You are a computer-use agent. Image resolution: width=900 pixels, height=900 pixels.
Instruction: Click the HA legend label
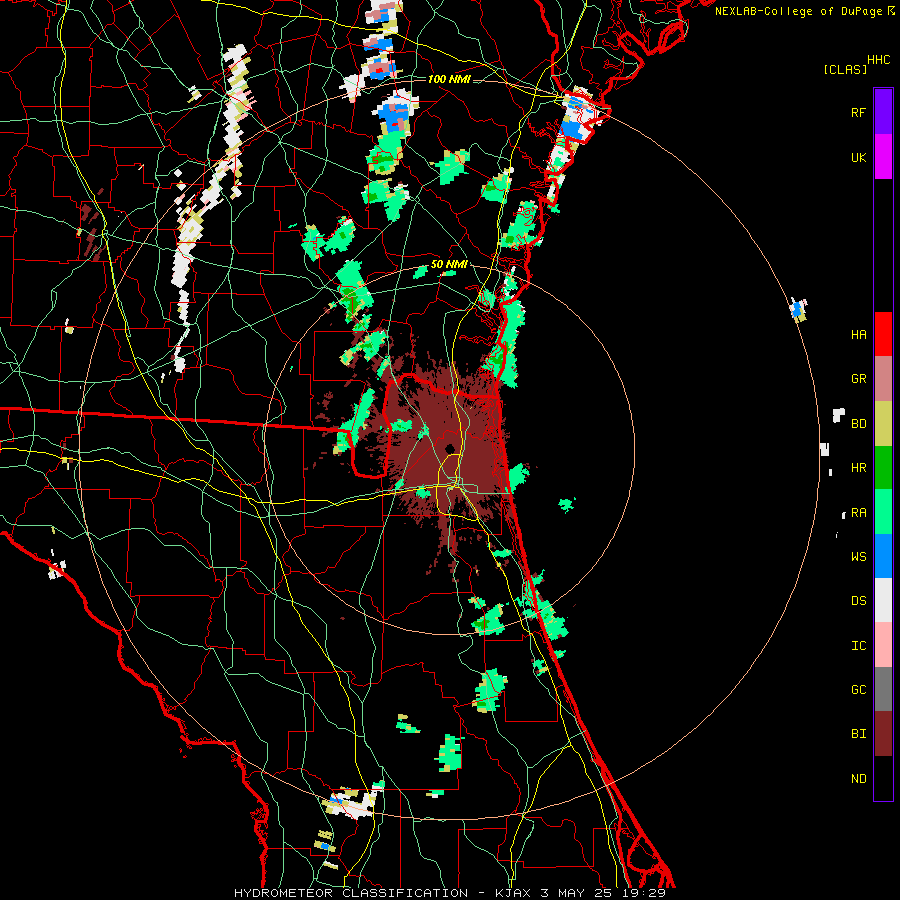858,335
